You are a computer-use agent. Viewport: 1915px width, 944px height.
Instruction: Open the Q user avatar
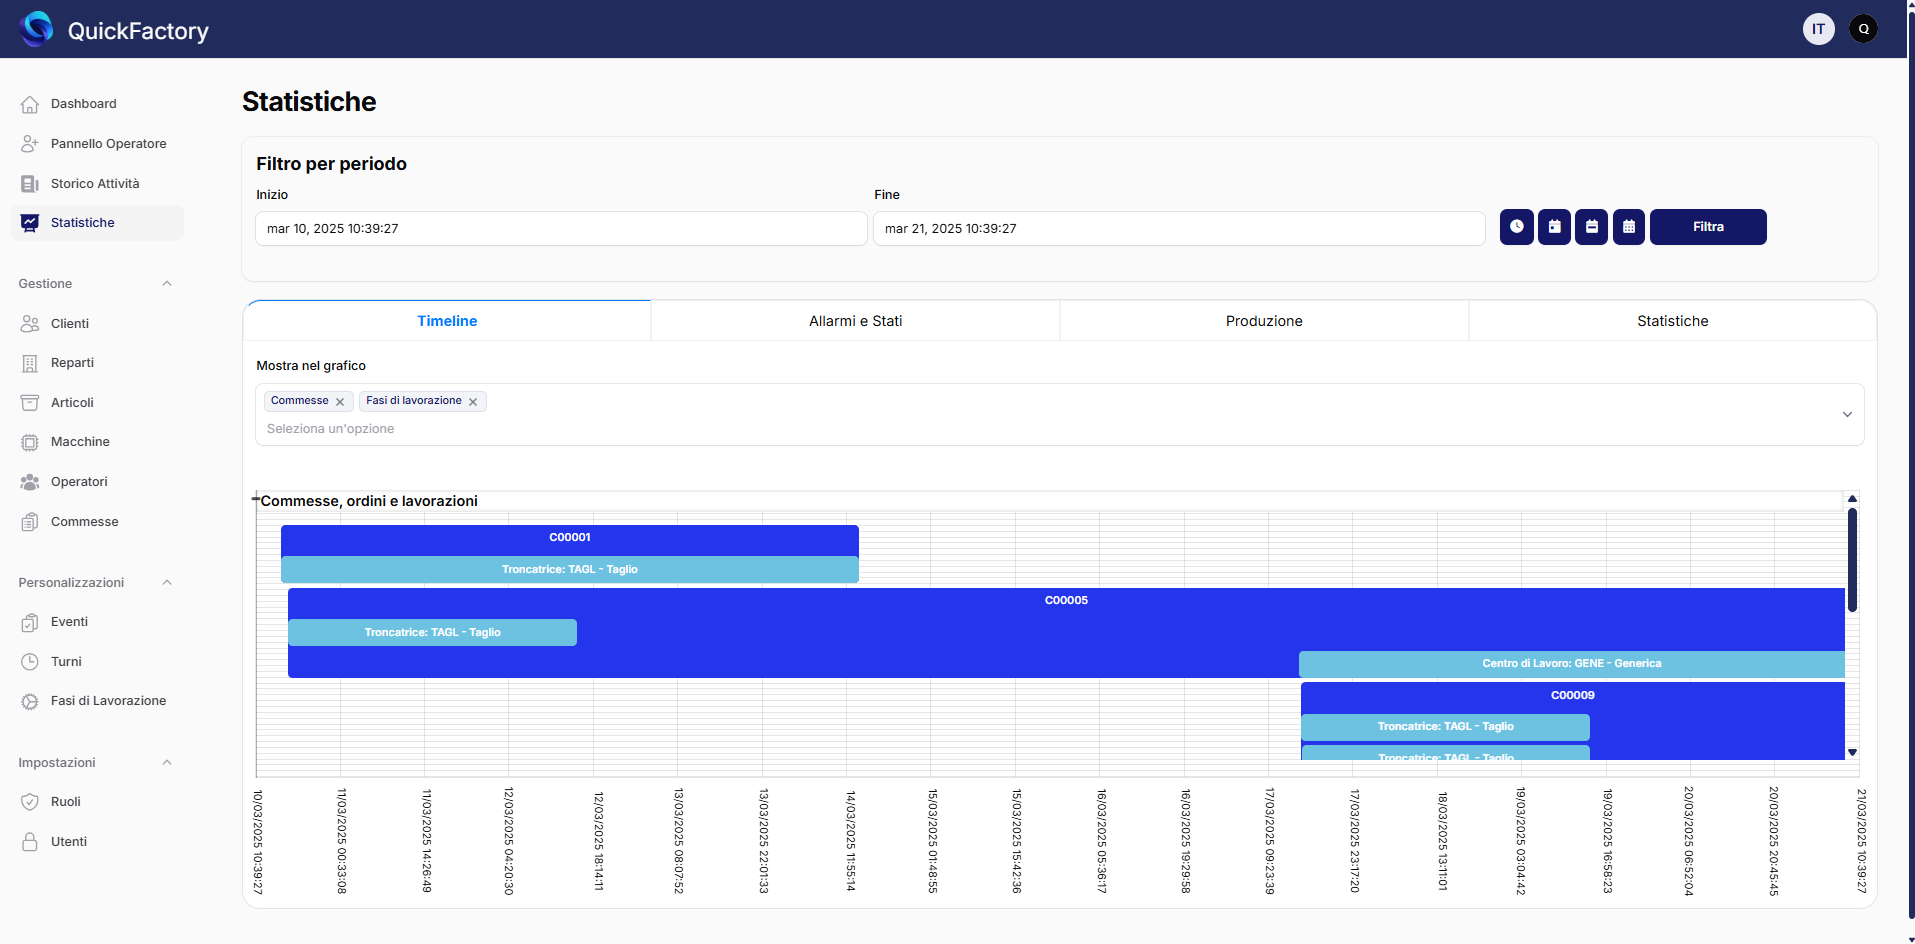pyautogui.click(x=1863, y=29)
